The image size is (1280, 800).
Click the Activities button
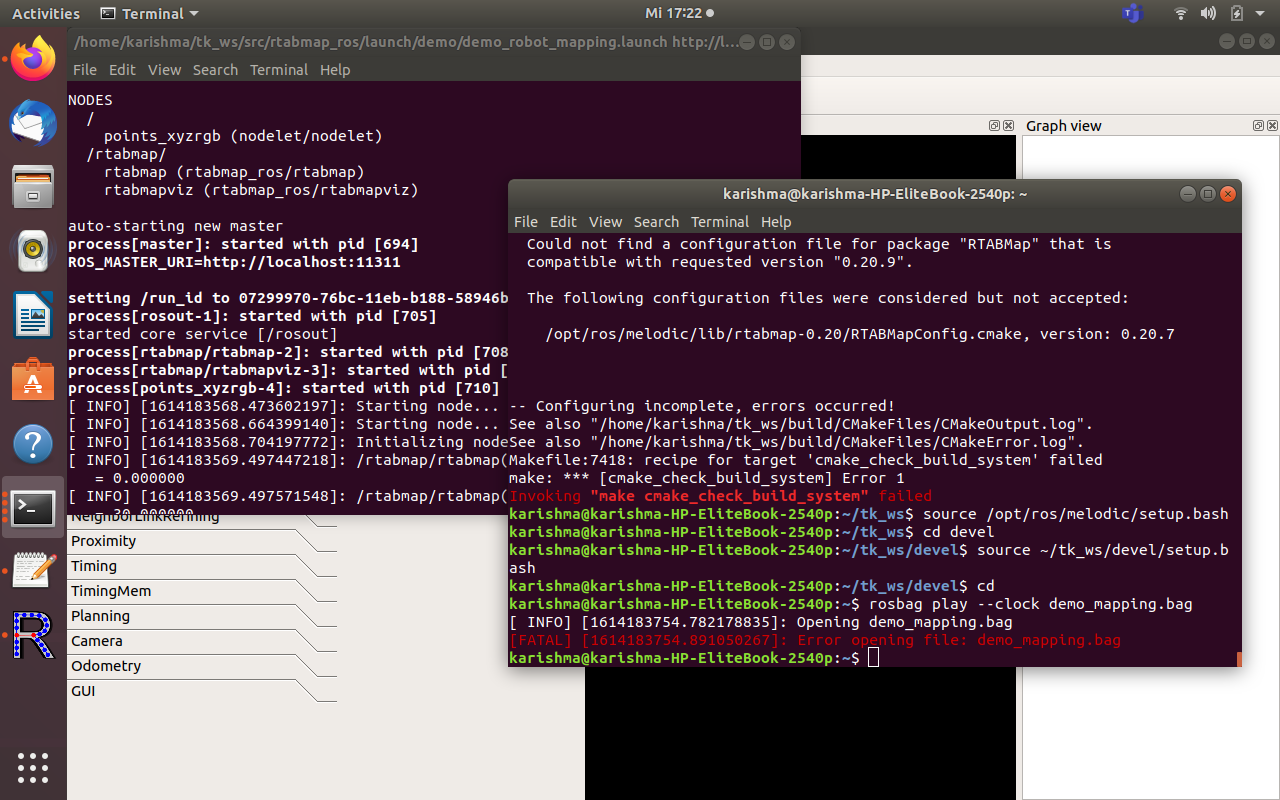coord(46,14)
